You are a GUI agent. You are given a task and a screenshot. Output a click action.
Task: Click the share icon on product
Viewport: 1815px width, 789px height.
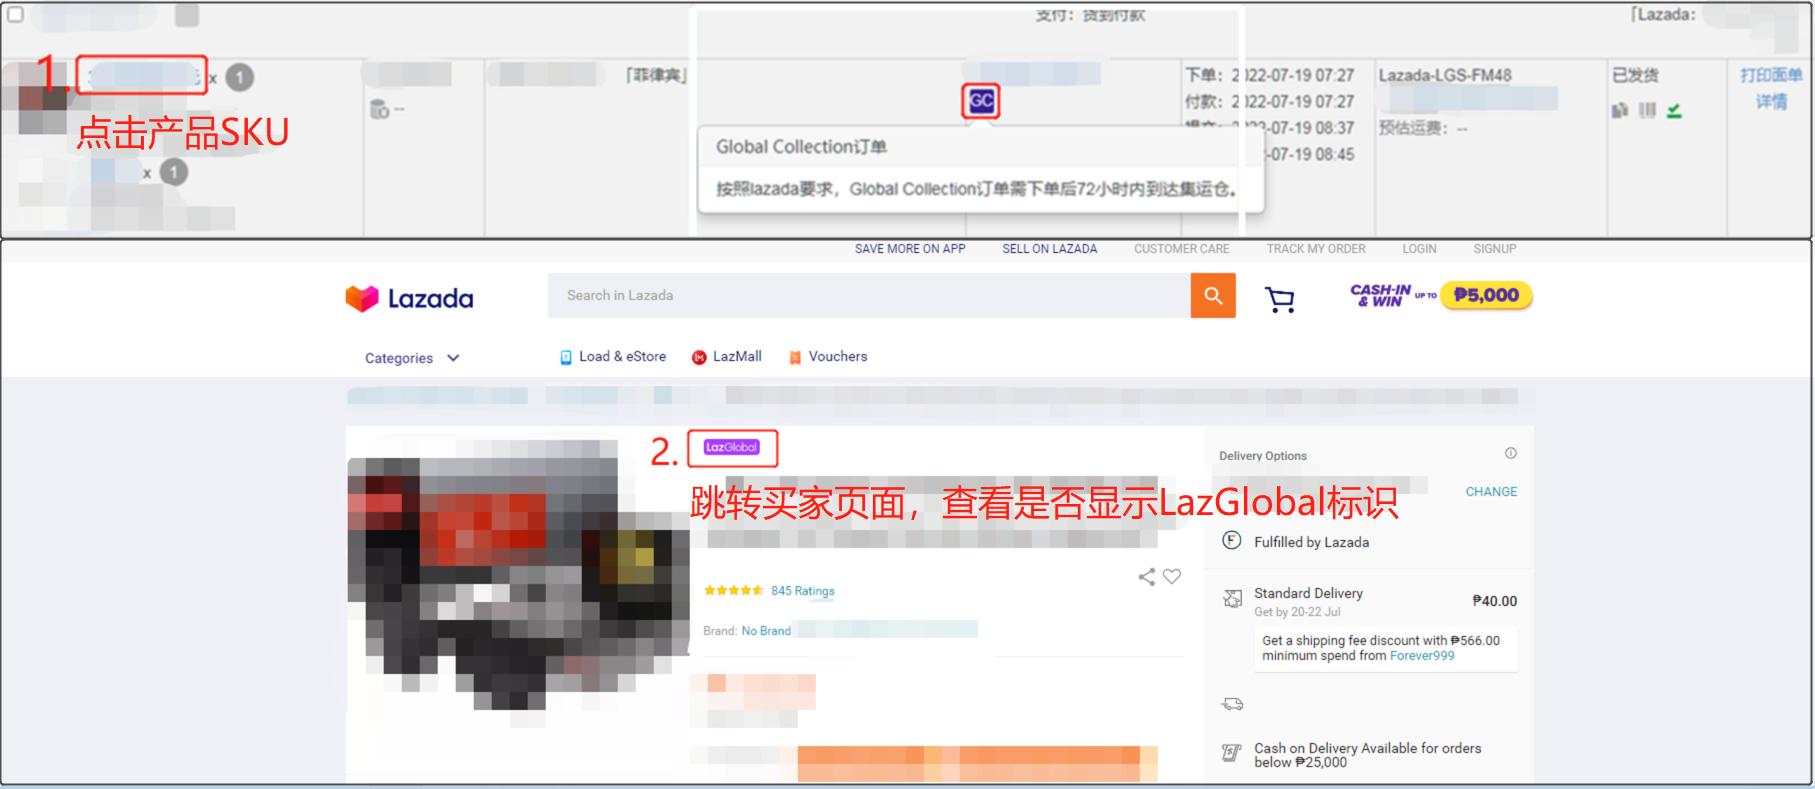pos(1147,577)
